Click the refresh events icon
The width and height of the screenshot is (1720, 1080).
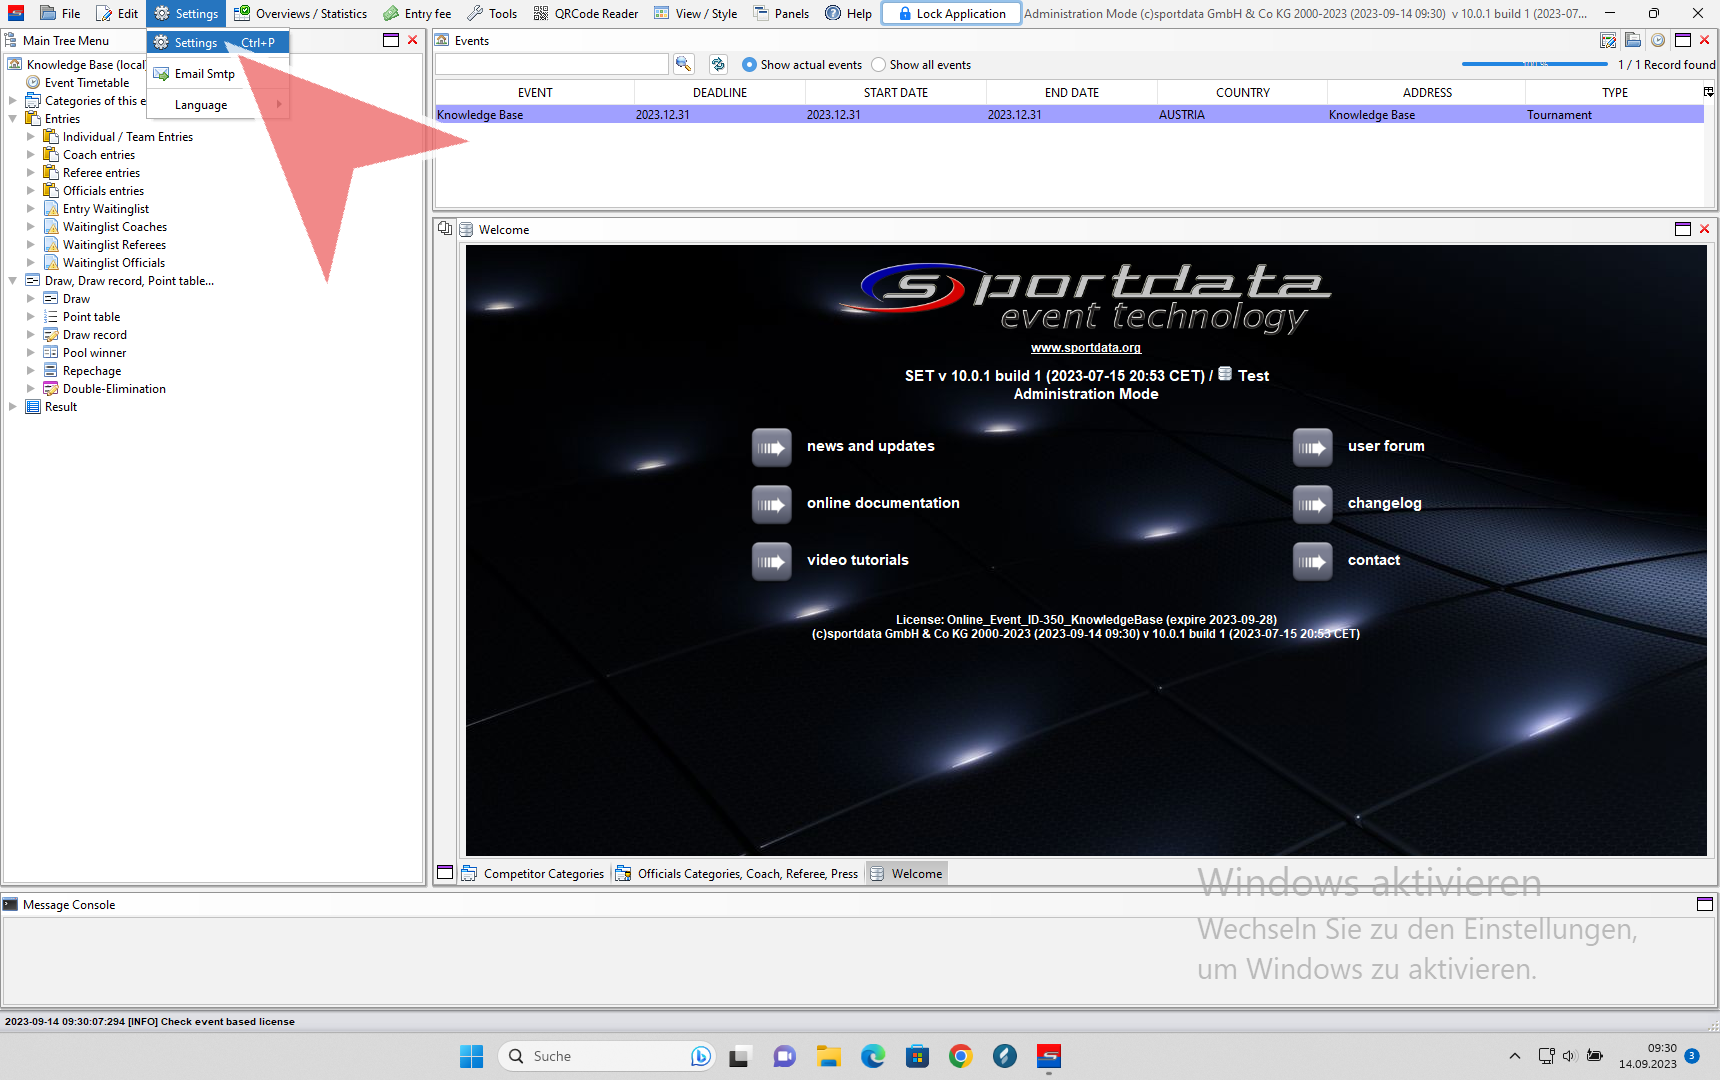(x=718, y=64)
